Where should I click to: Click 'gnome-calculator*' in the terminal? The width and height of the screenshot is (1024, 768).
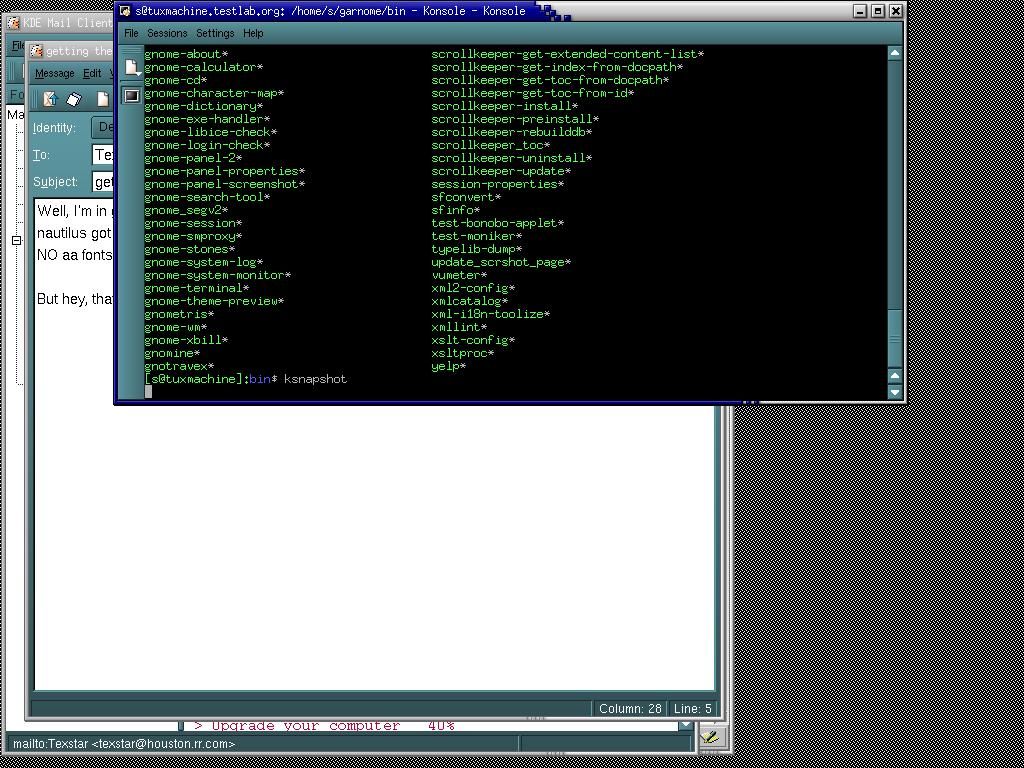(204, 67)
